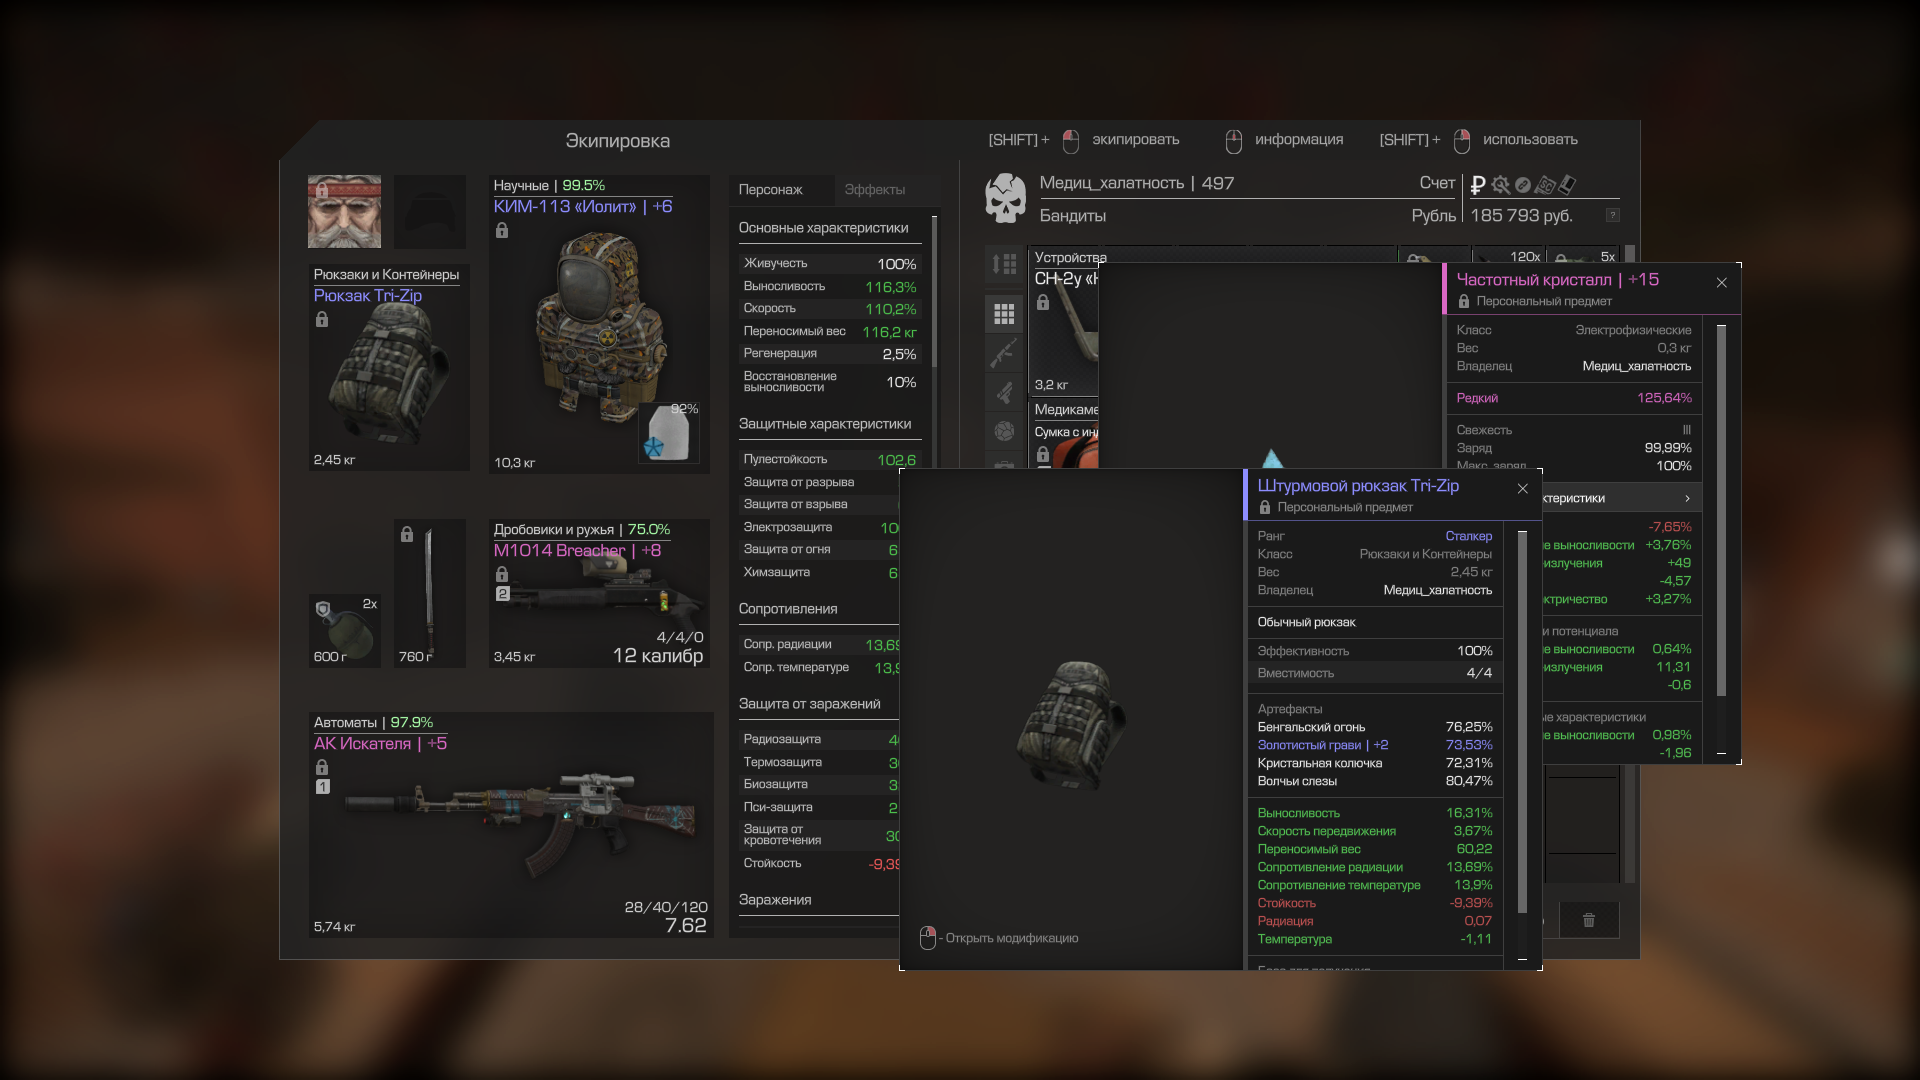Click lock icon in Частотный кристалл tooltip header

pyautogui.click(x=1464, y=302)
